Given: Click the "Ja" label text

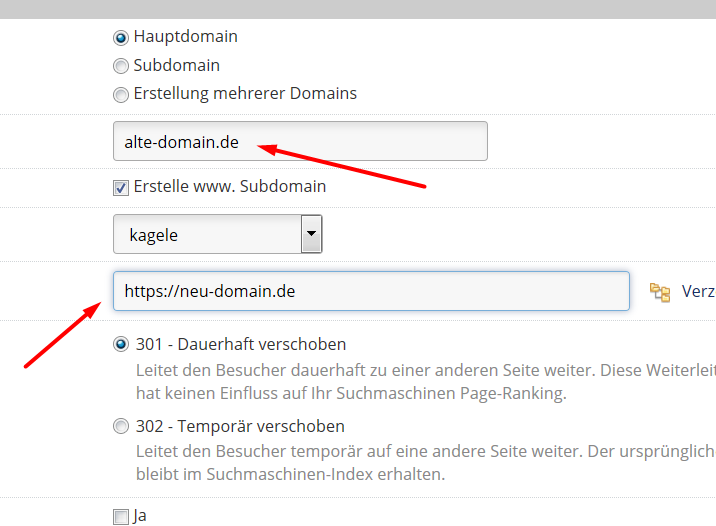Looking at the screenshot, I should (140, 517).
